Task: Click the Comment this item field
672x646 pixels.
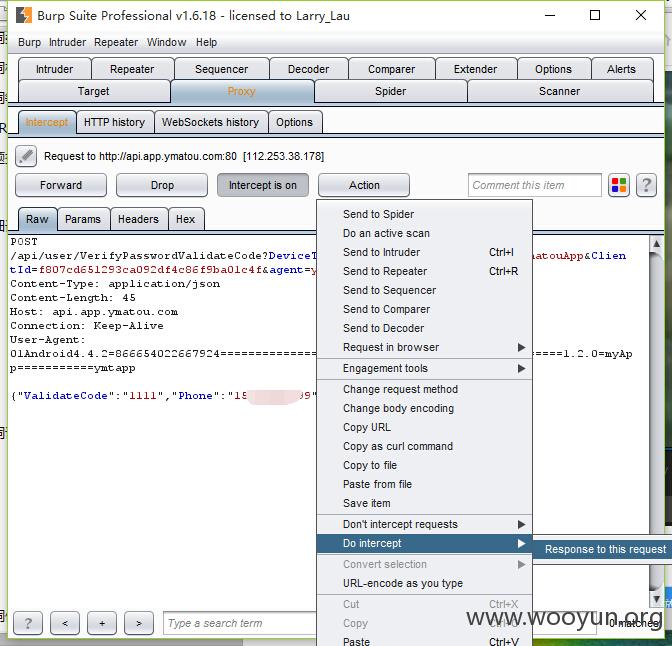Action: tap(535, 185)
